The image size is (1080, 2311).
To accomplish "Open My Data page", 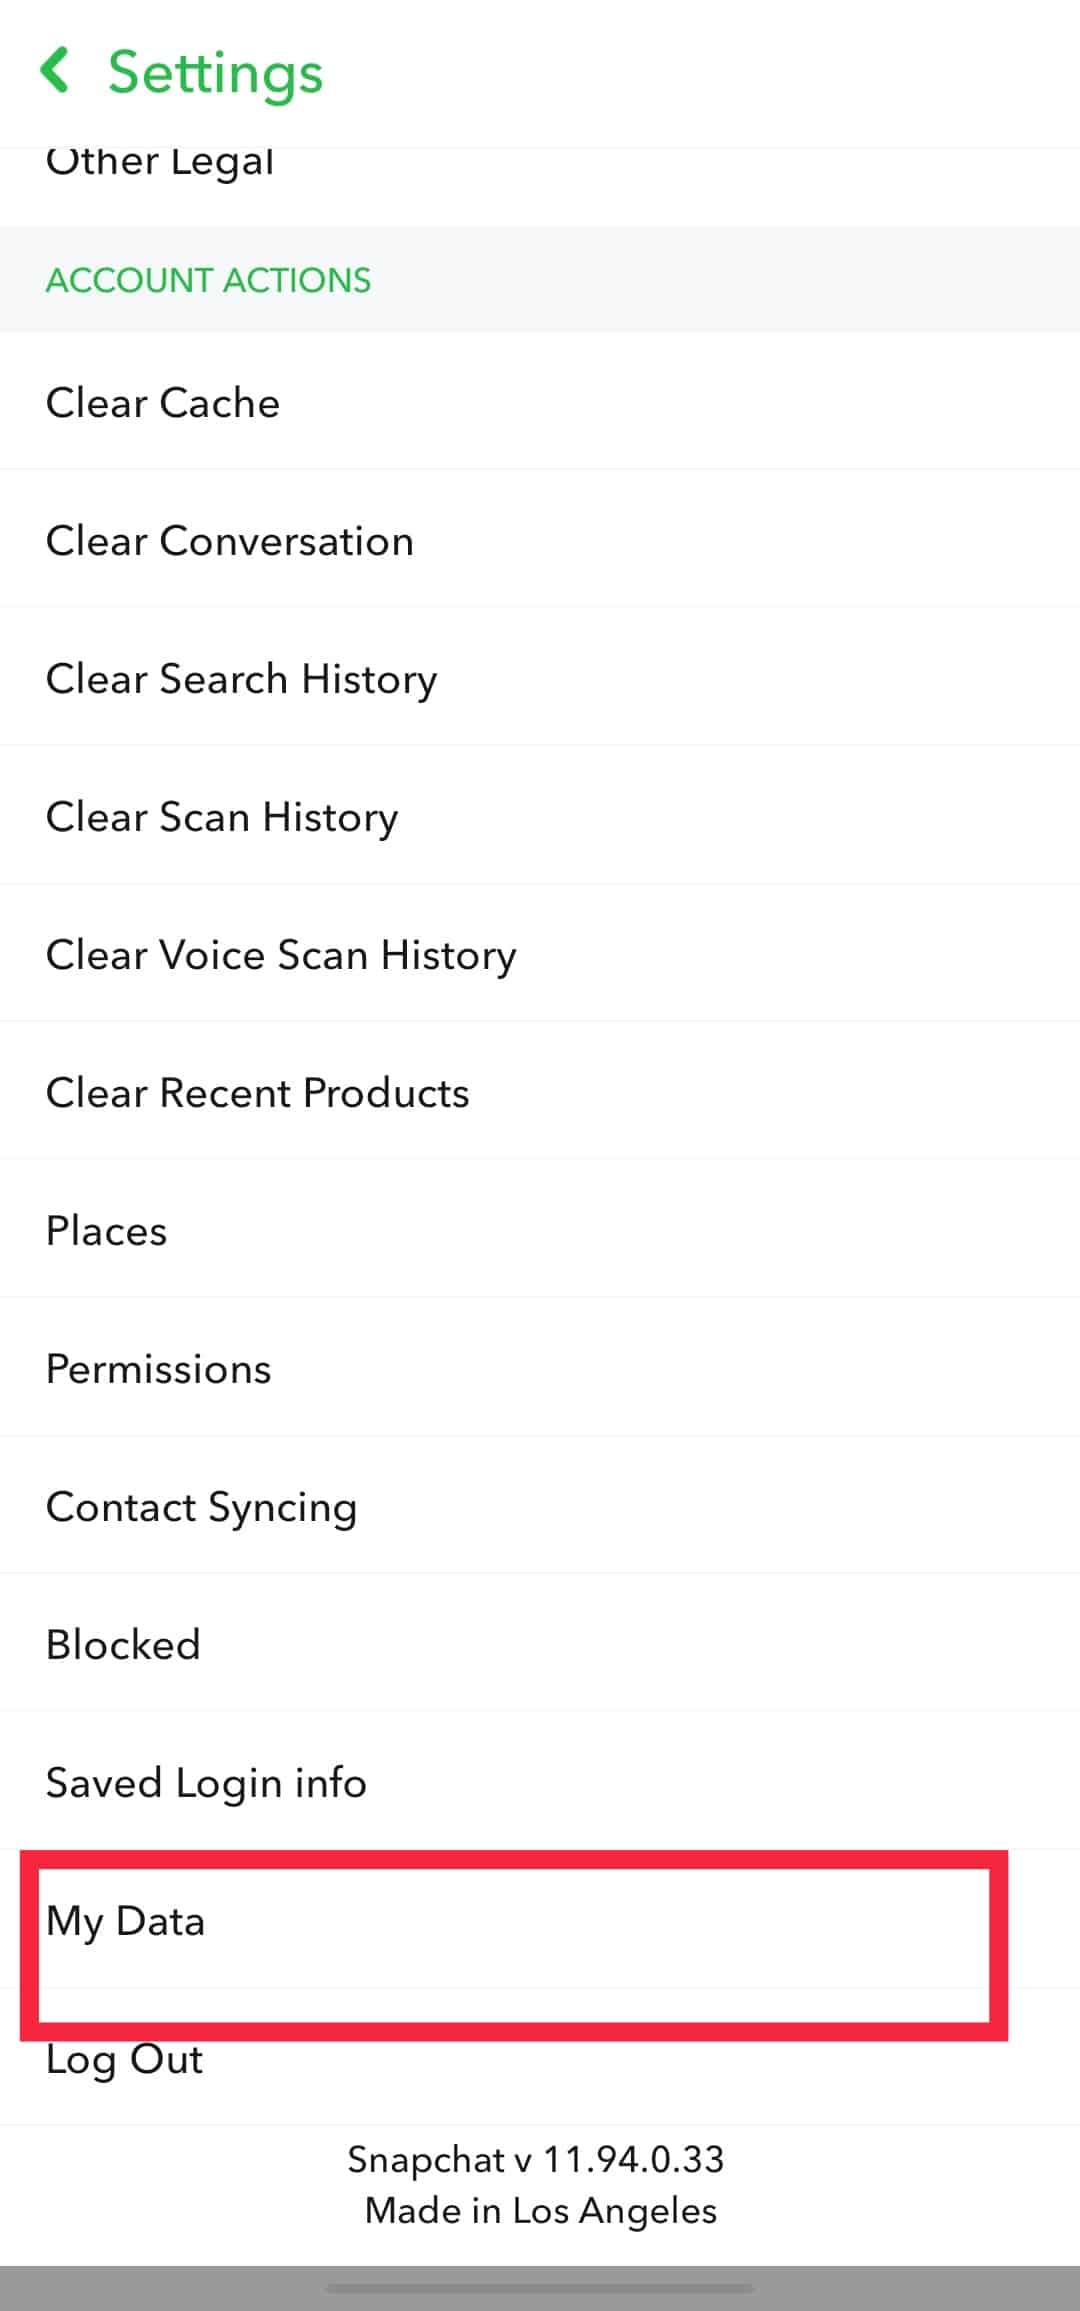I will pyautogui.click(x=126, y=1921).
